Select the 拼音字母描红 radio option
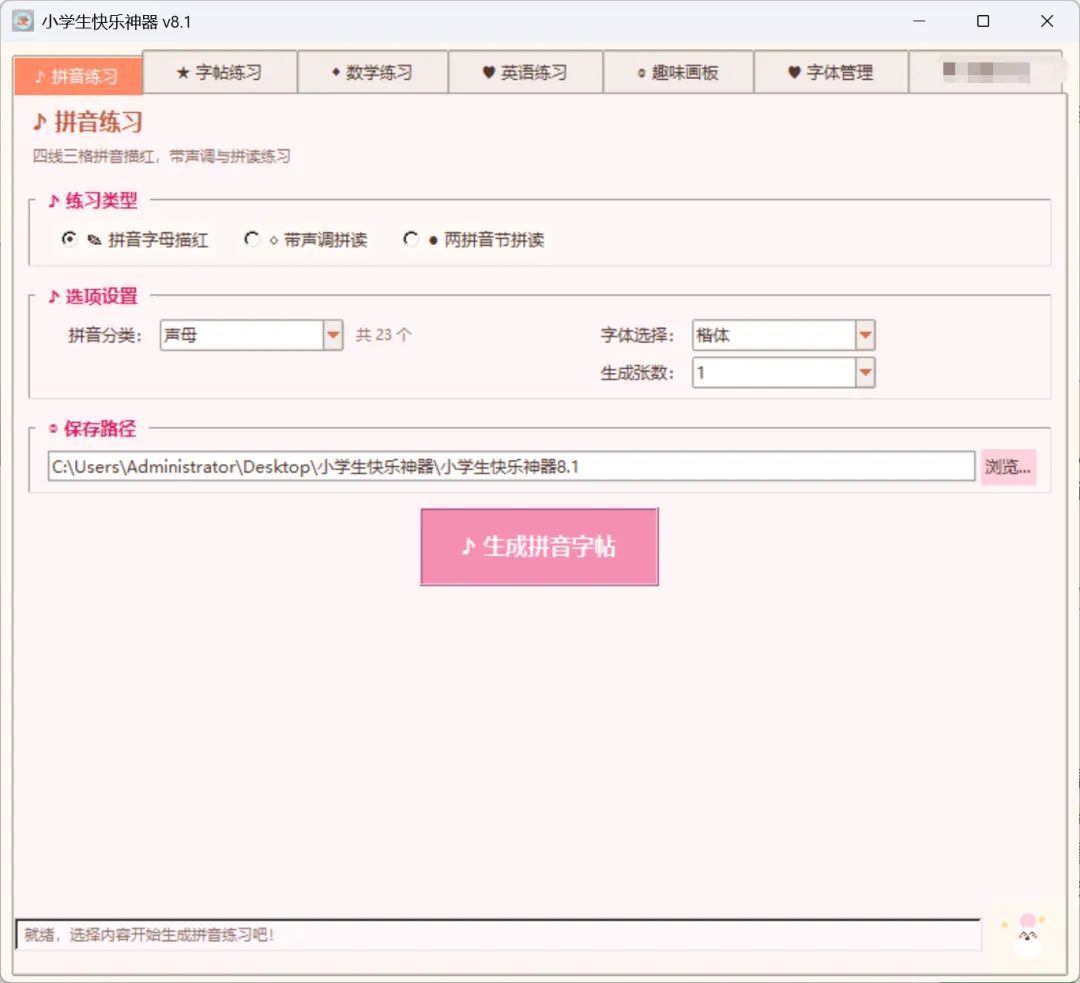The image size is (1080, 983). 135,239
